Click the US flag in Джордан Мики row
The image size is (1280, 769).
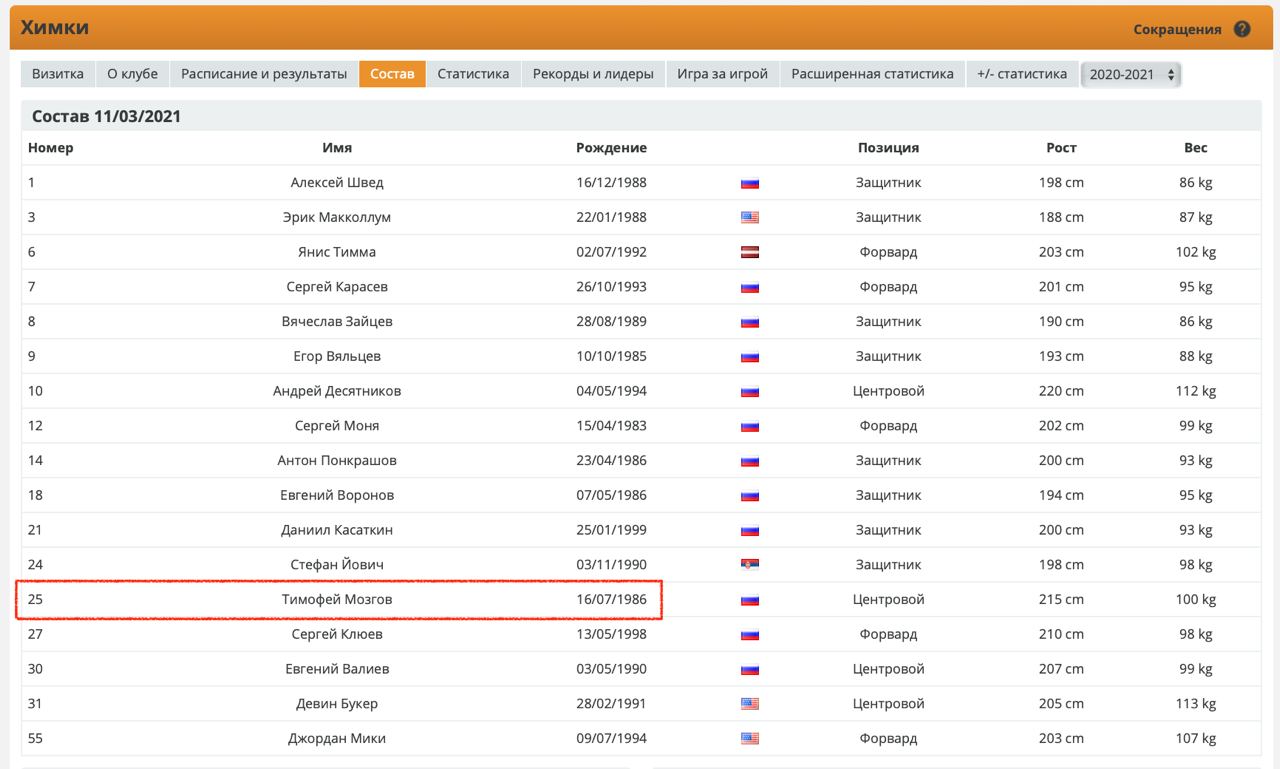(750, 739)
